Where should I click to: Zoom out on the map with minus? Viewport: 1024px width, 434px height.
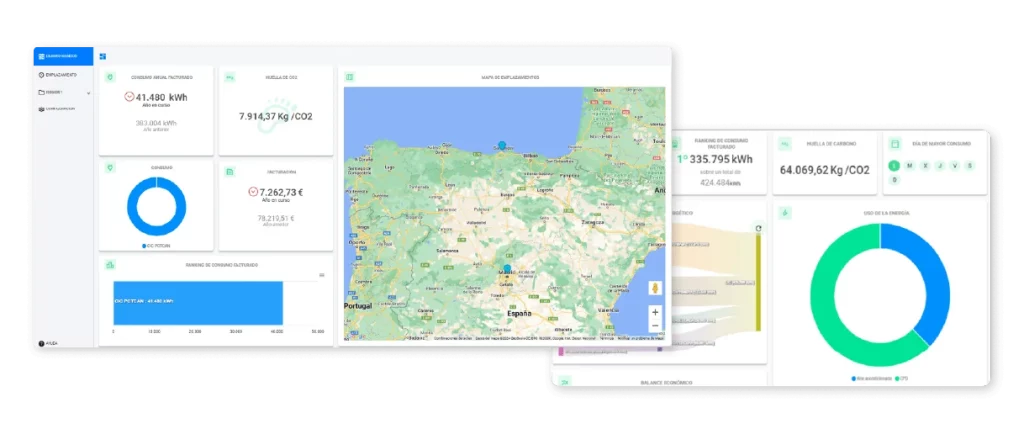655,325
